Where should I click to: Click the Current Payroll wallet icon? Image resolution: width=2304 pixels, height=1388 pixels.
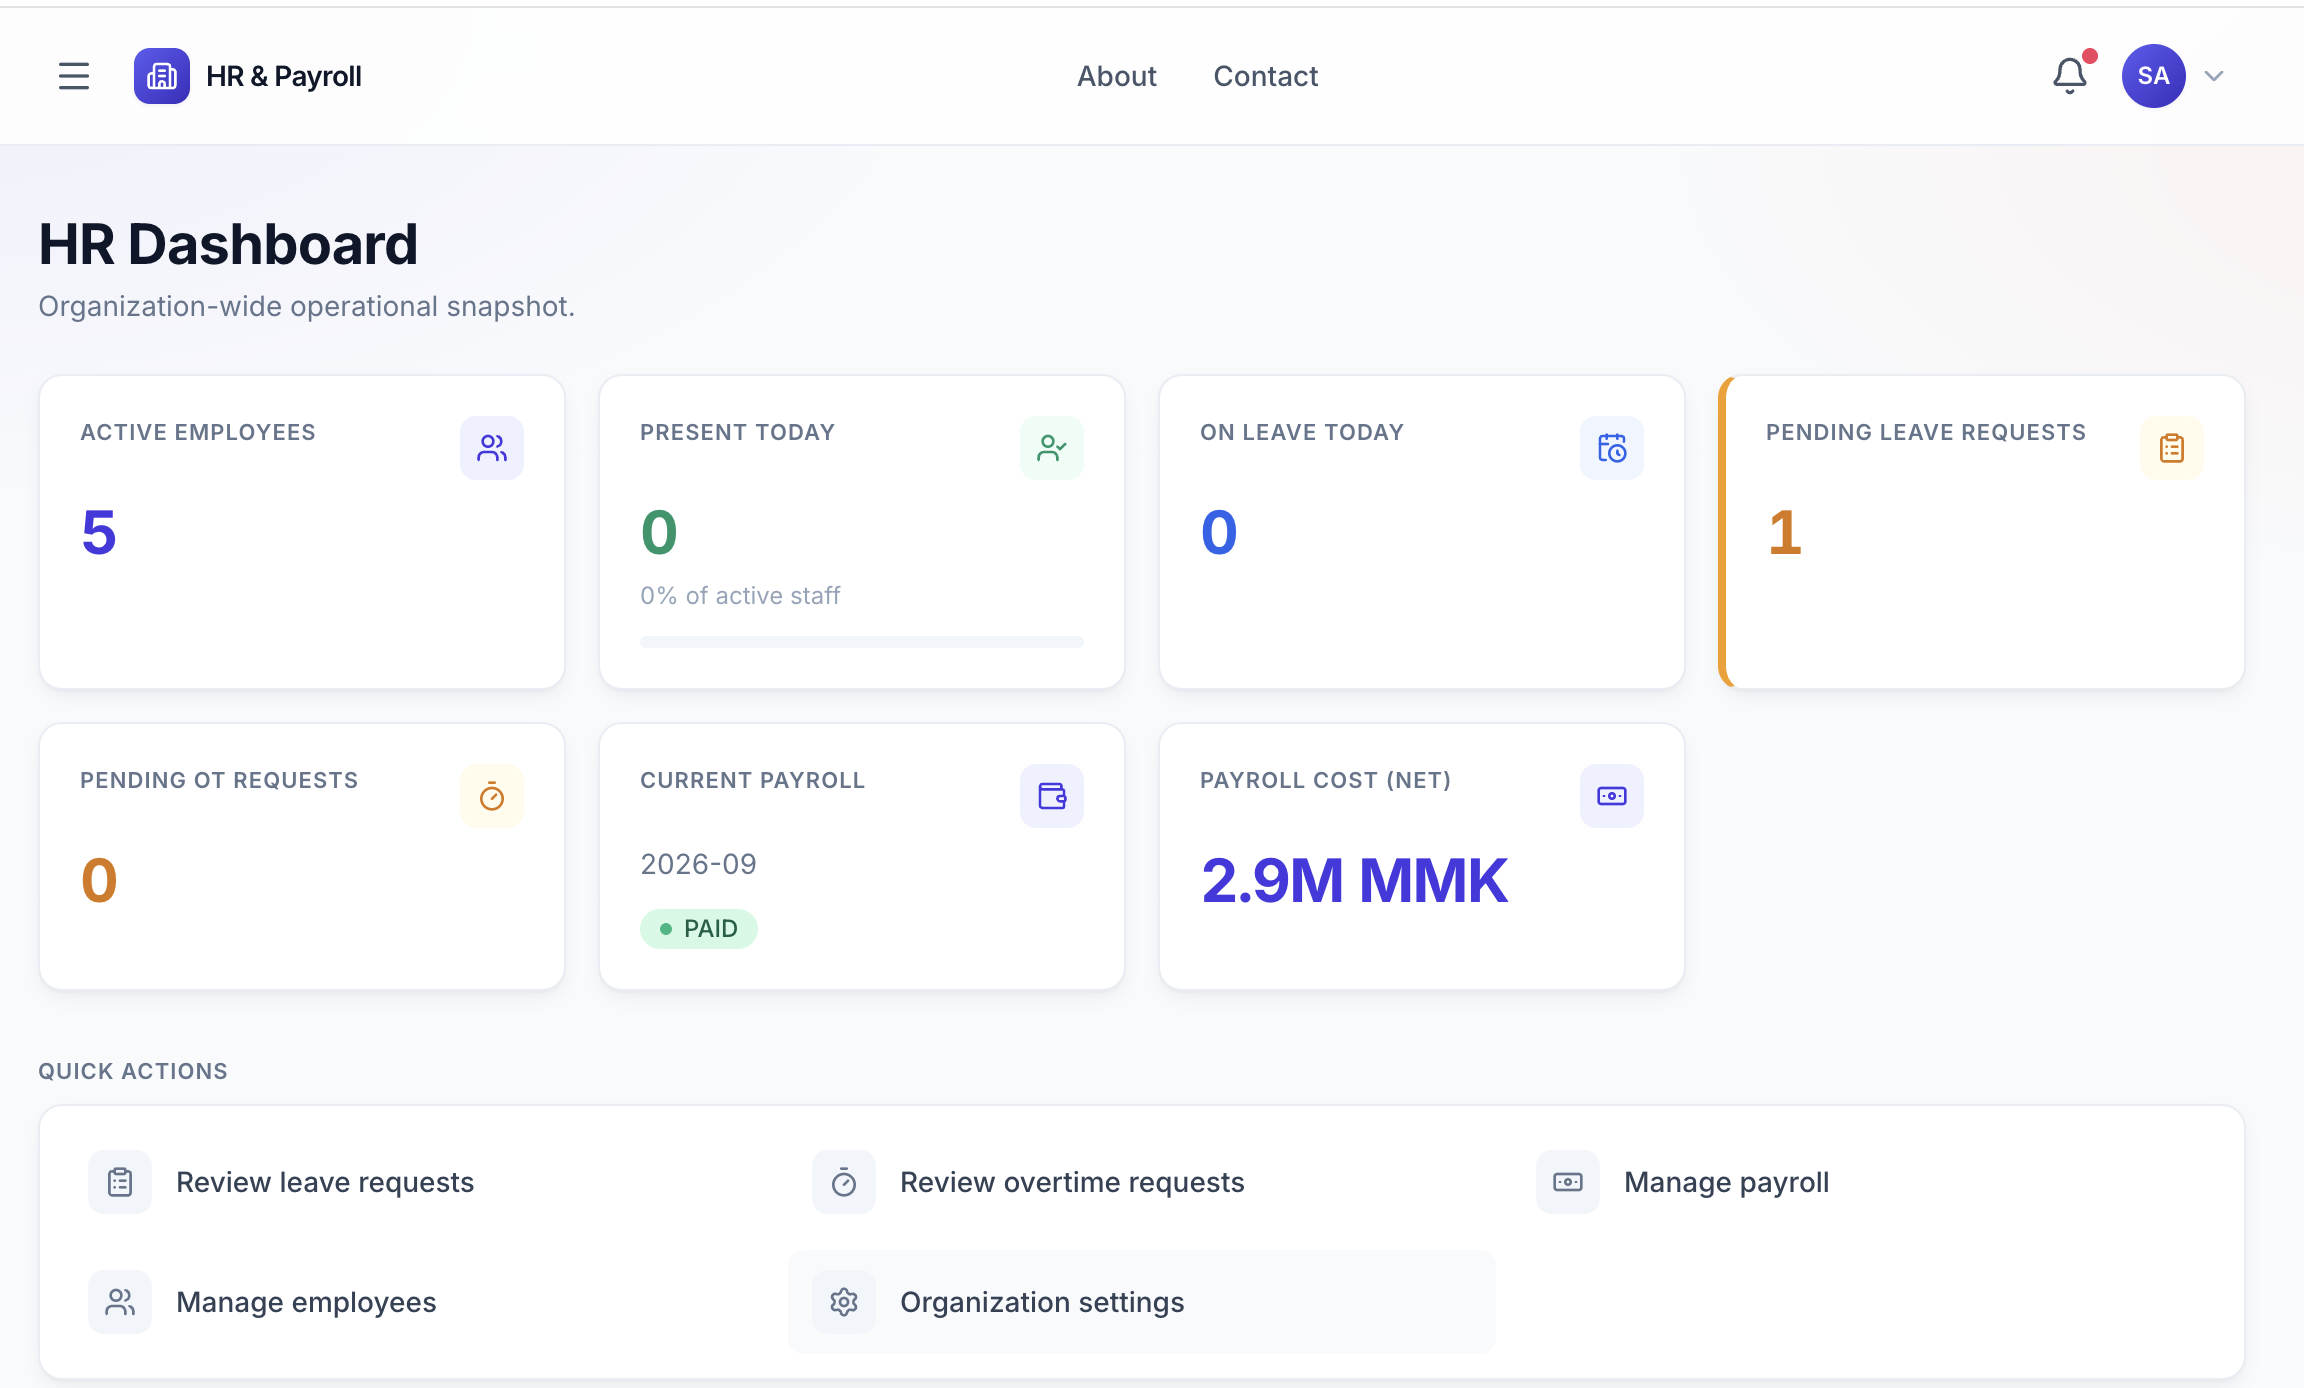click(x=1052, y=796)
